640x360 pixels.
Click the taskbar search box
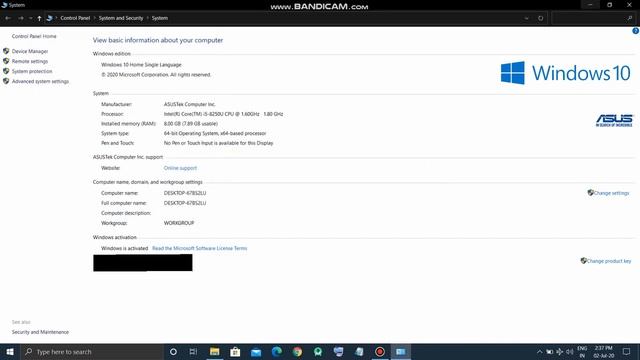[92, 351]
